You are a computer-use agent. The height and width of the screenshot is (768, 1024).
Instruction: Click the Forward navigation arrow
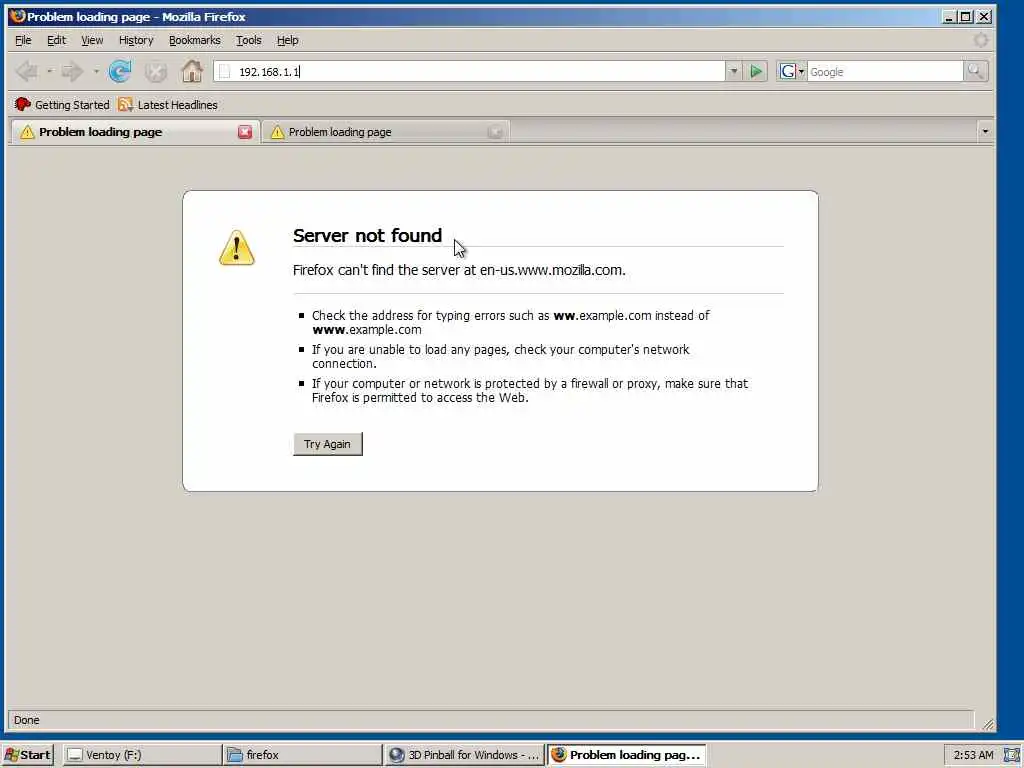[72, 71]
